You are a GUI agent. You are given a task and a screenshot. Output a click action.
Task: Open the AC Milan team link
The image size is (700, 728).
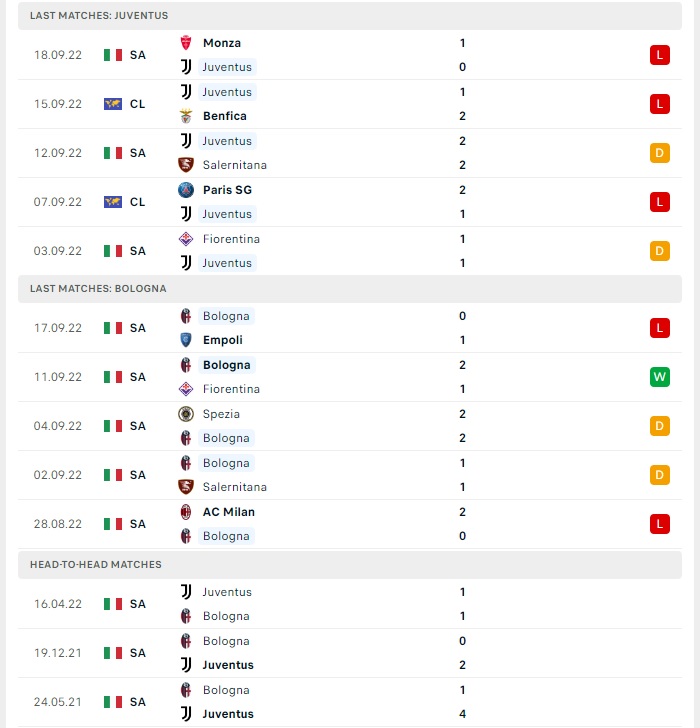pyautogui.click(x=229, y=512)
